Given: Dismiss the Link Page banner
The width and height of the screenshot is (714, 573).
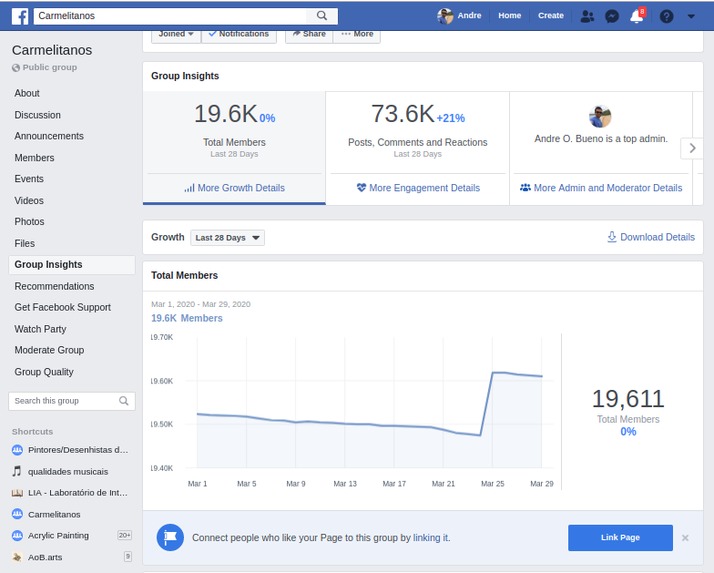Looking at the screenshot, I should pos(685,538).
